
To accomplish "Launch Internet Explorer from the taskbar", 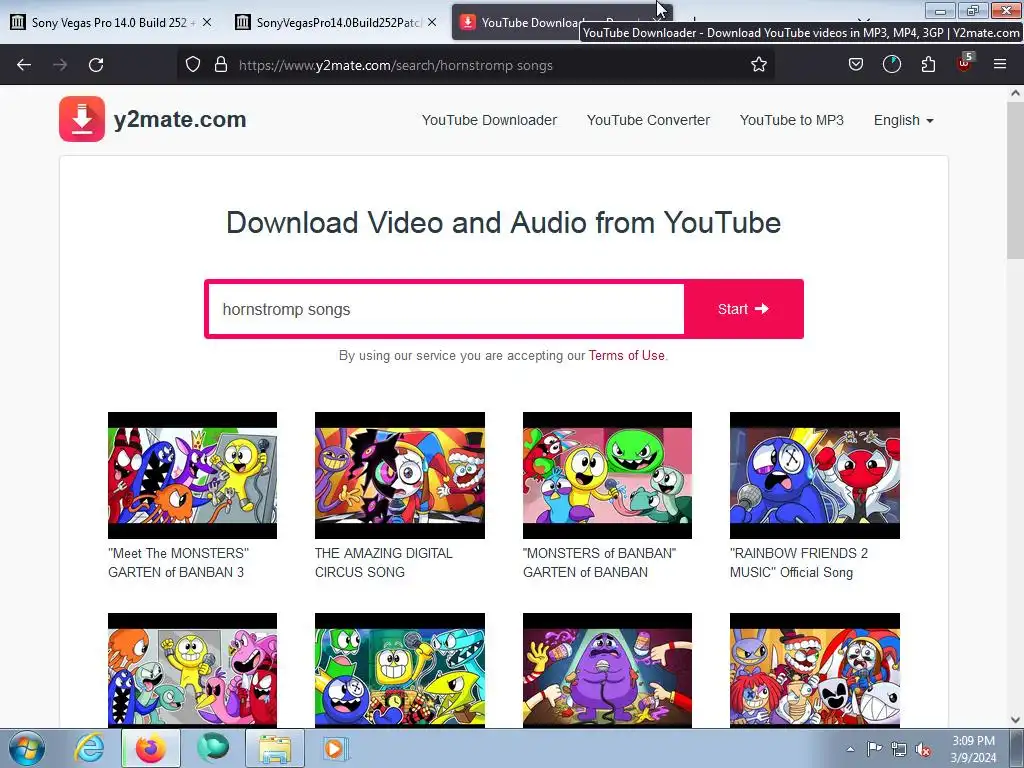I will (x=89, y=748).
